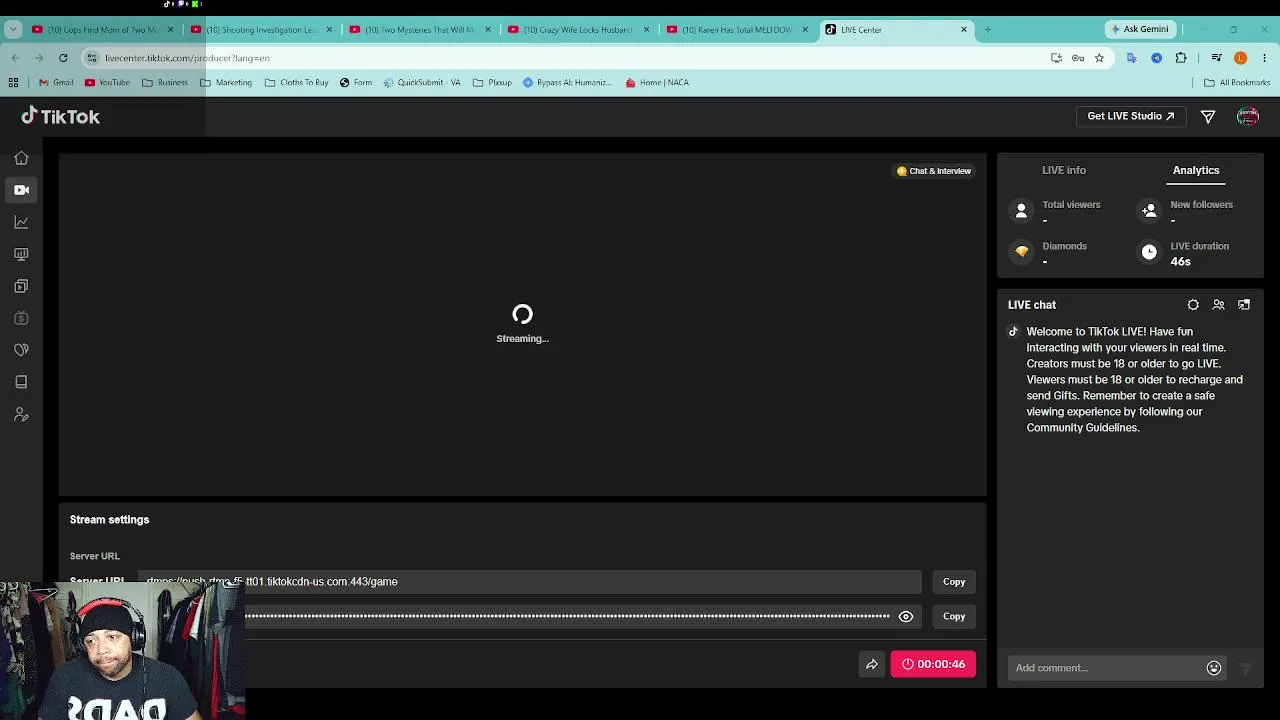Click the TikTok logo
Viewport: 1280px width, 720px height.
(61, 116)
